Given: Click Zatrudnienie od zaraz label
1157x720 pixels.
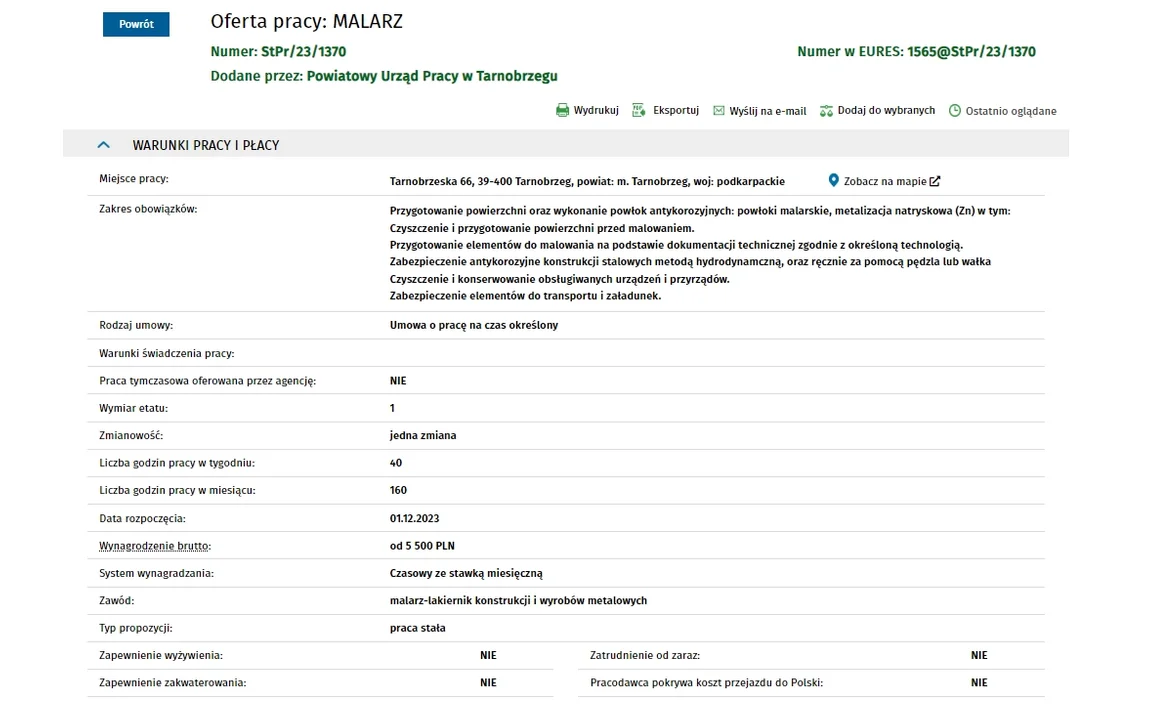Looking at the screenshot, I should coord(645,655).
